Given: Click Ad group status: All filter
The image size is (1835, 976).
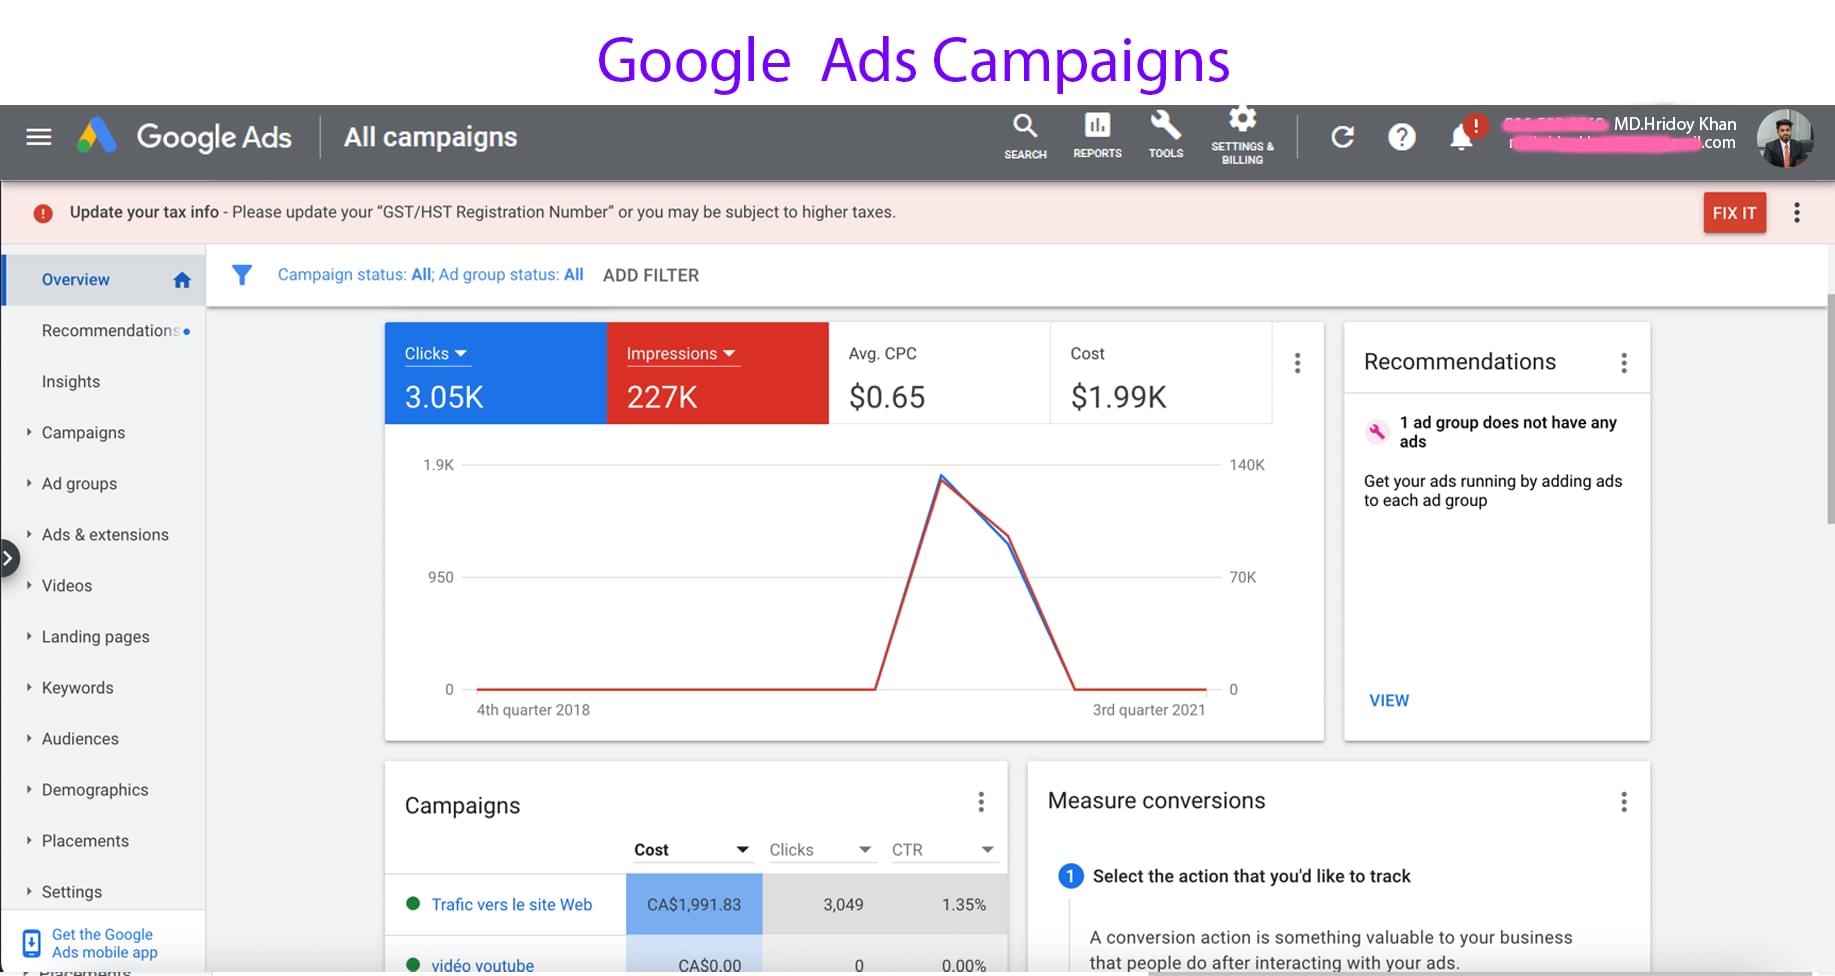Looking at the screenshot, I should point(511,275).
